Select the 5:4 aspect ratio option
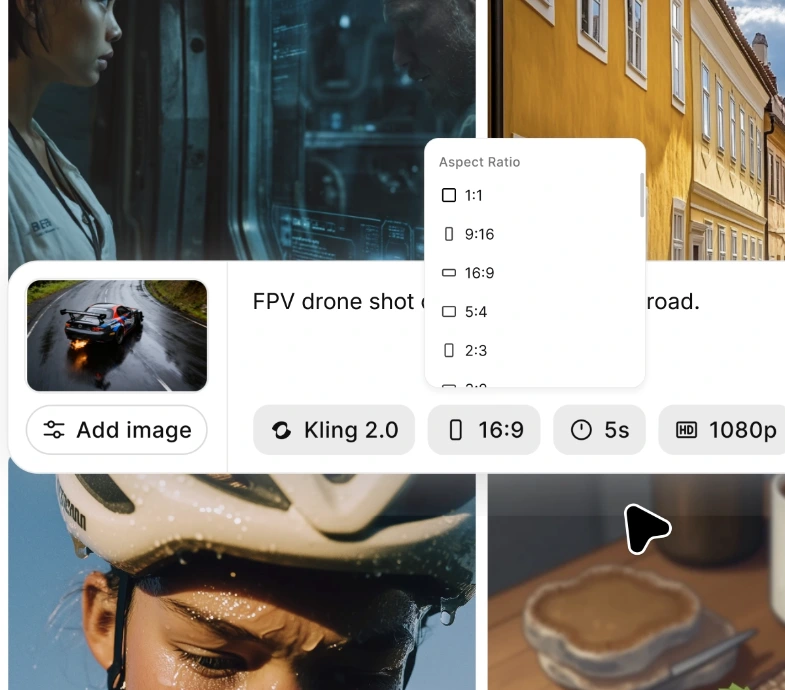 (x=535, y=311)
